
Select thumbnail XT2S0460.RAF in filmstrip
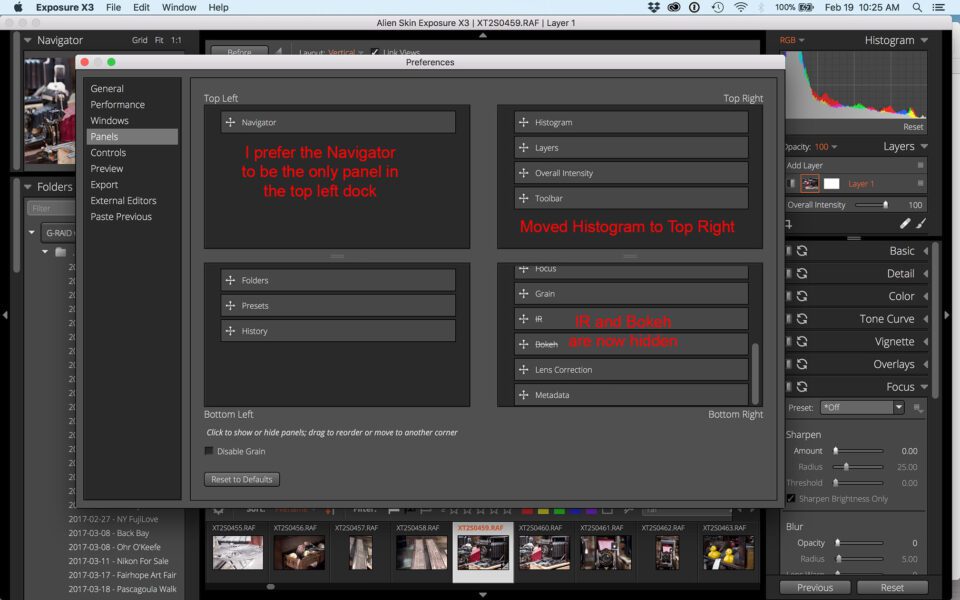[544, 552]
